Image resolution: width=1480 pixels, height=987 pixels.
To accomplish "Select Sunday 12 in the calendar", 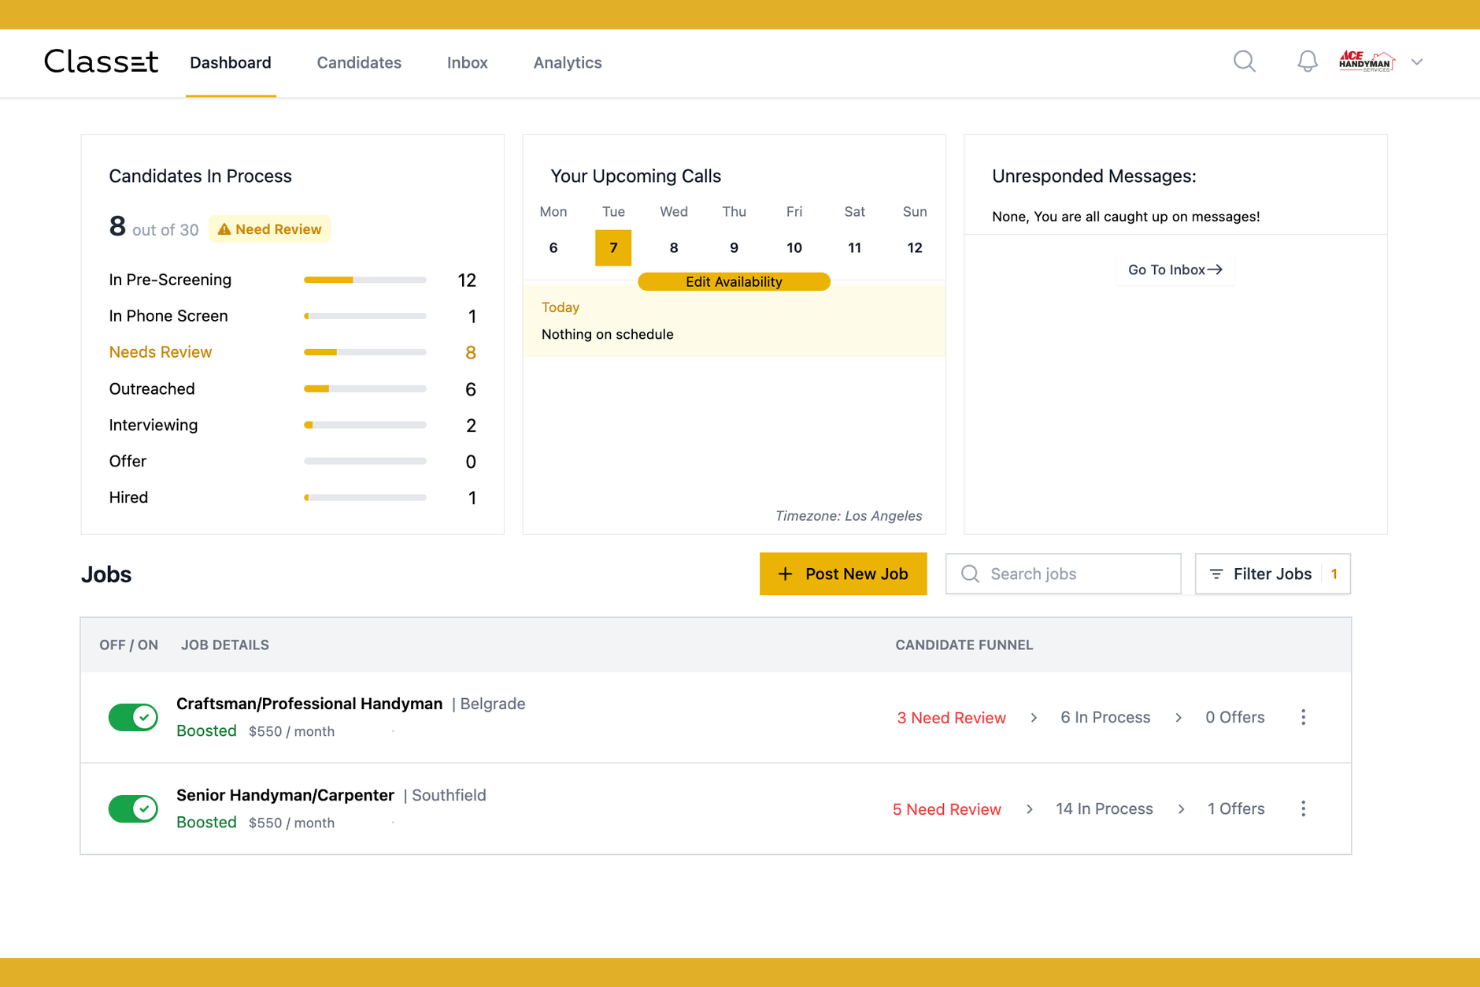I will point(915,248).
